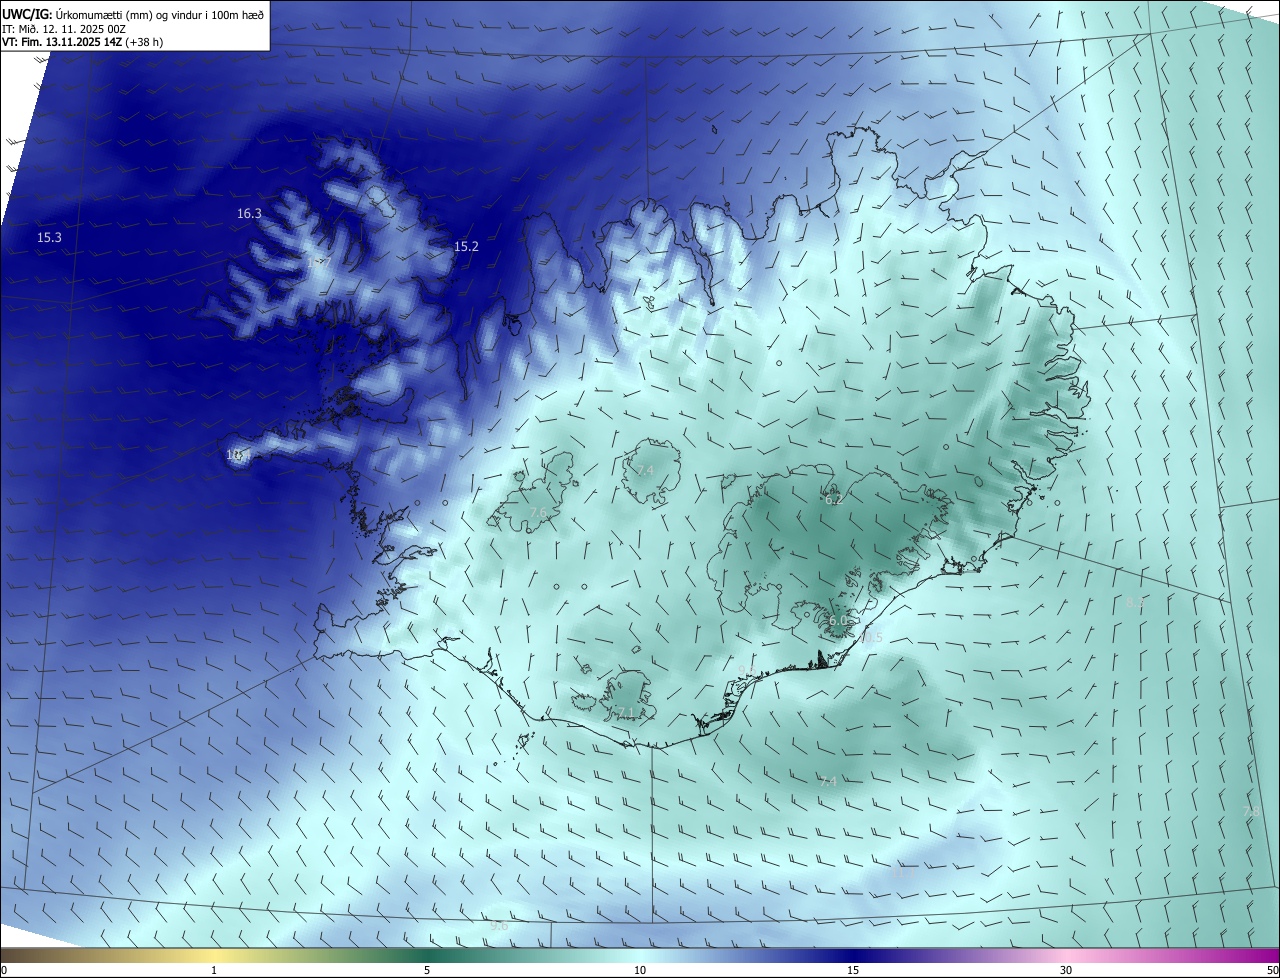Click the 6.2 value on northern Vatnajökull
The height and width of the screenshot is (978, 1280).
click(832, 497)
